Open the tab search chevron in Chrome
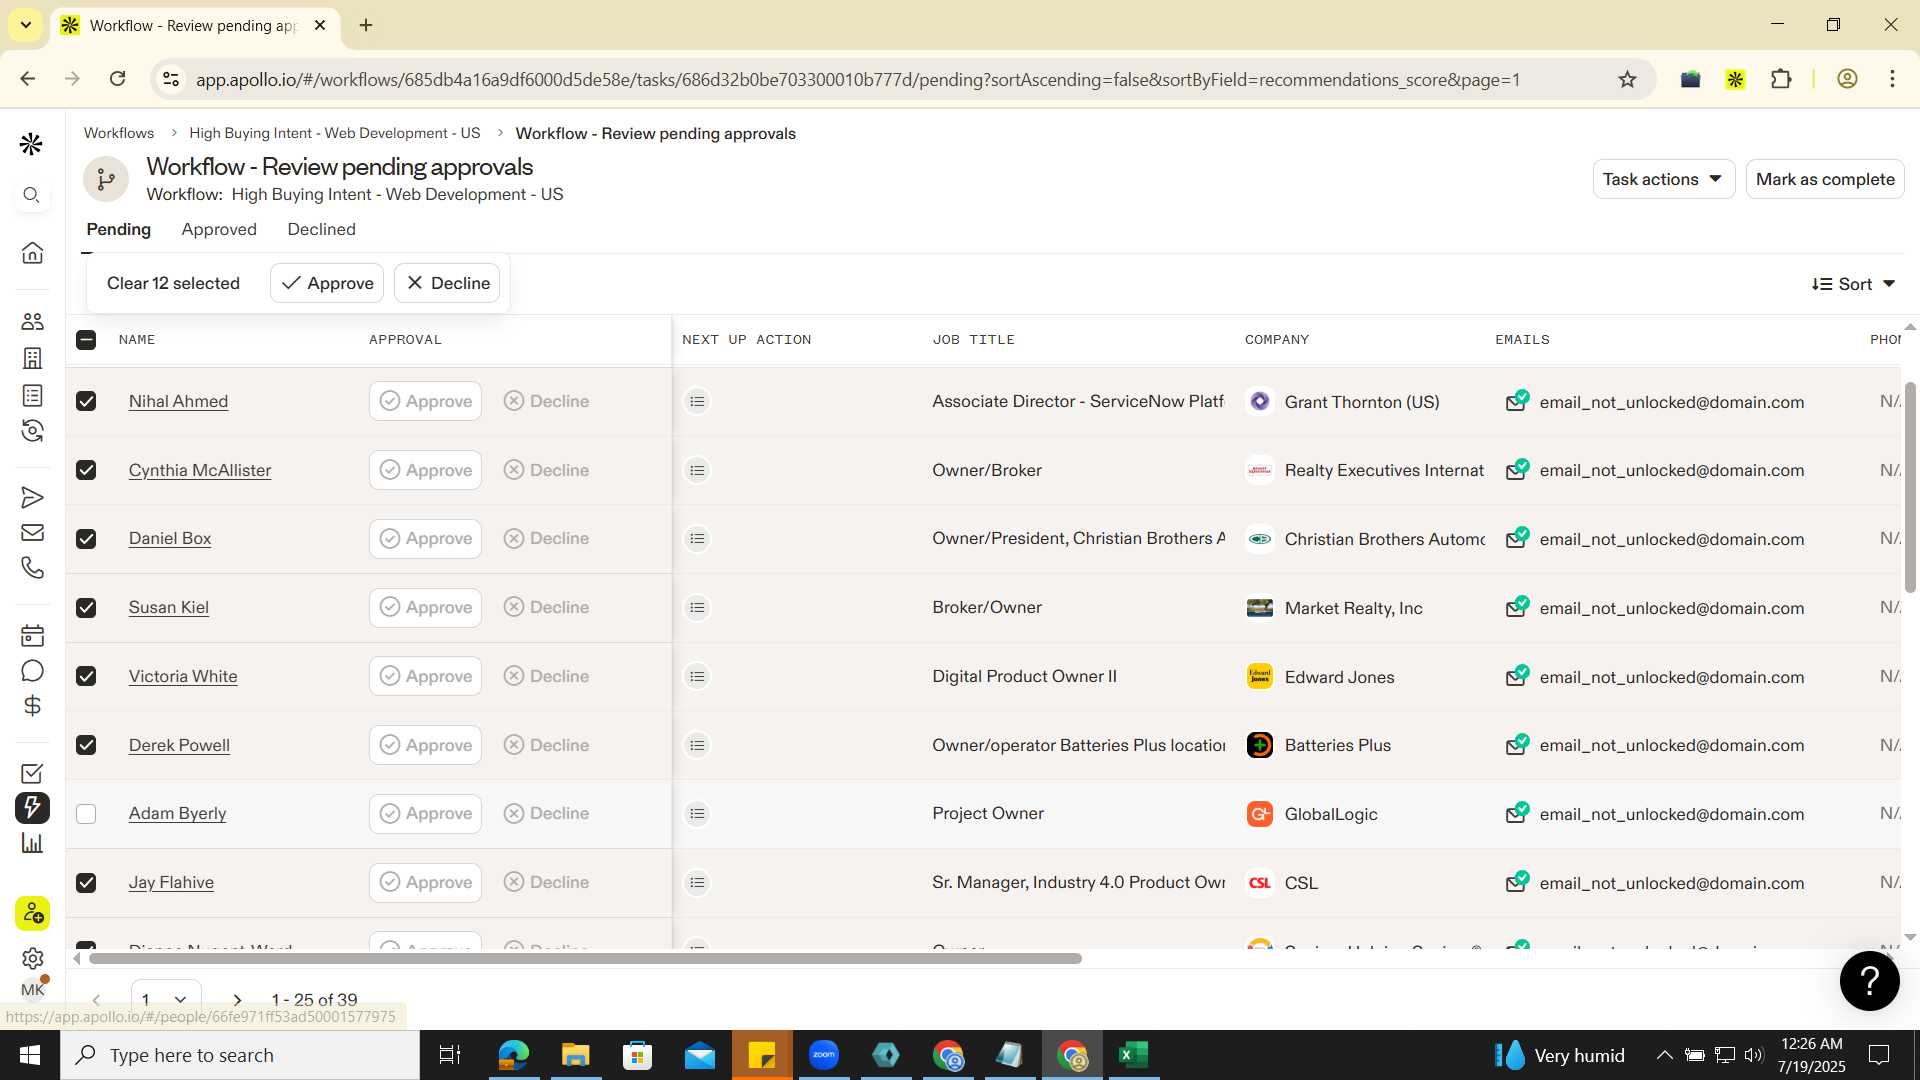 [x=26, y=25]
